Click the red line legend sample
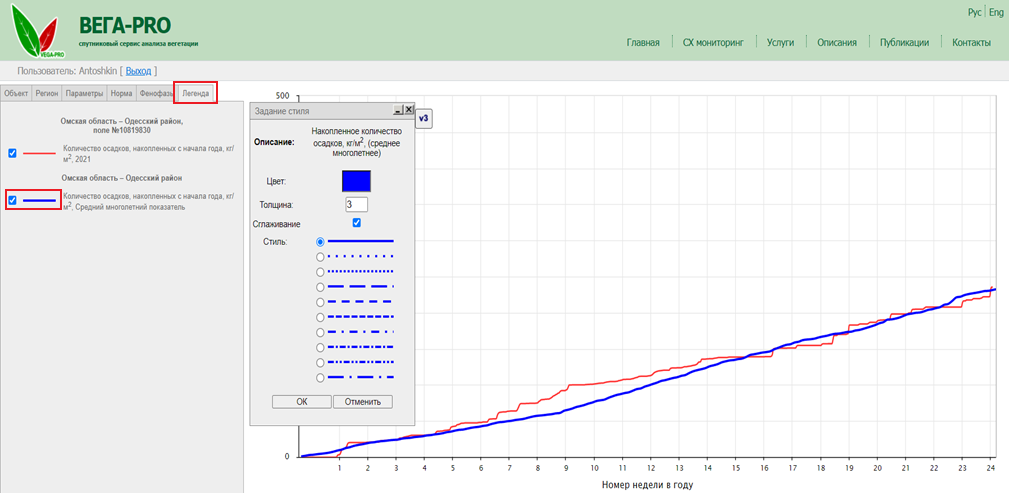This screenshot has height=493, width=1009. [40, 153]
